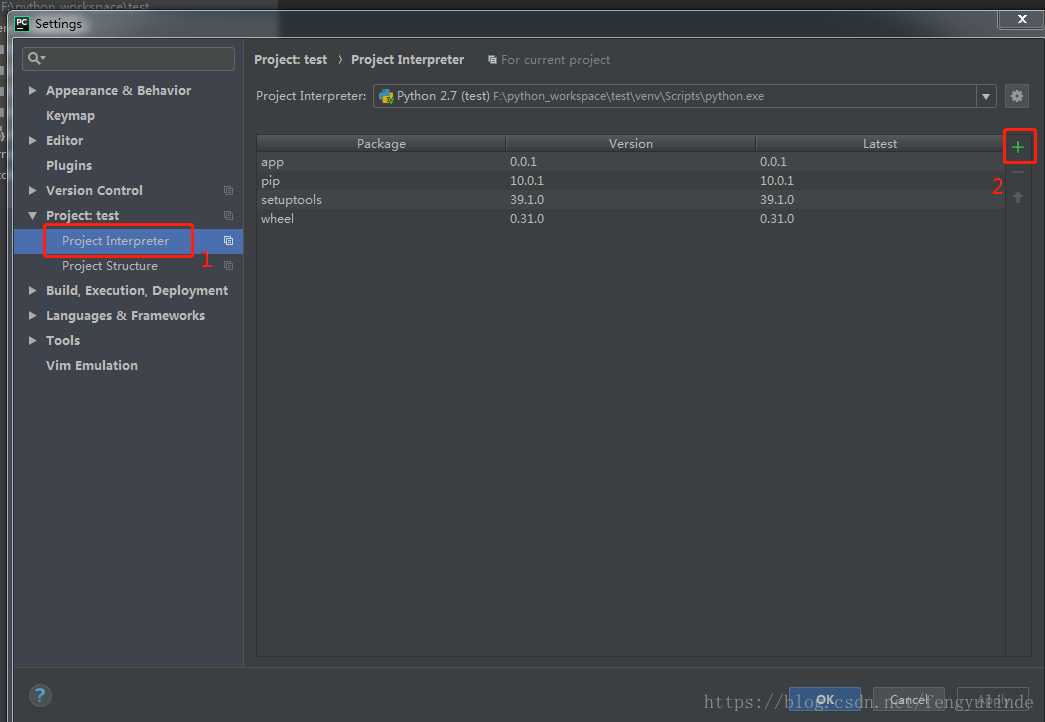Click the upgrade package arrow icon
The width and height of the screenshot is (1045, 722).
click(1018, 197)
